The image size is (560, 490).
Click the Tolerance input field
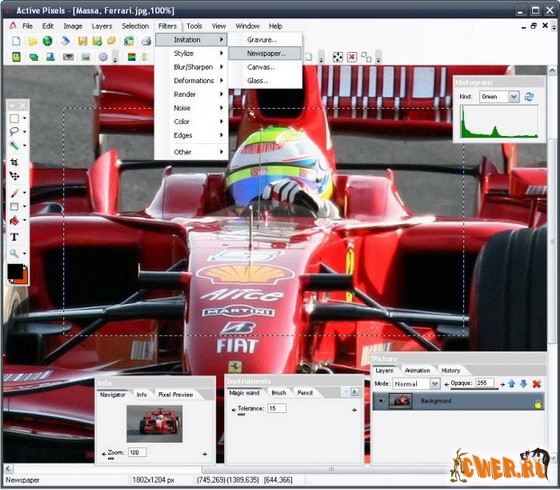(276, 408)
